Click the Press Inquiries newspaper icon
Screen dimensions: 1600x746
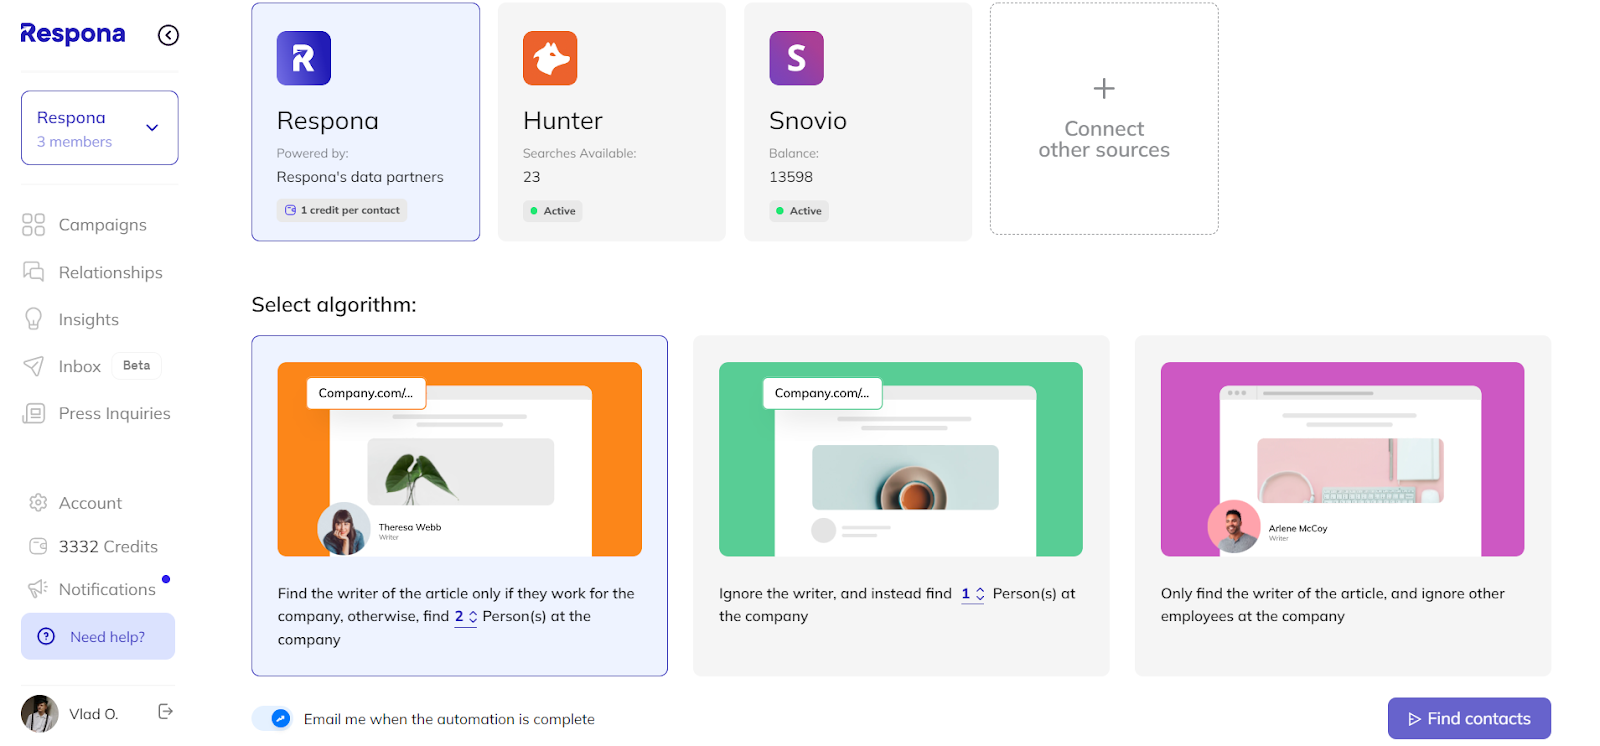click(x=34, y=413)
